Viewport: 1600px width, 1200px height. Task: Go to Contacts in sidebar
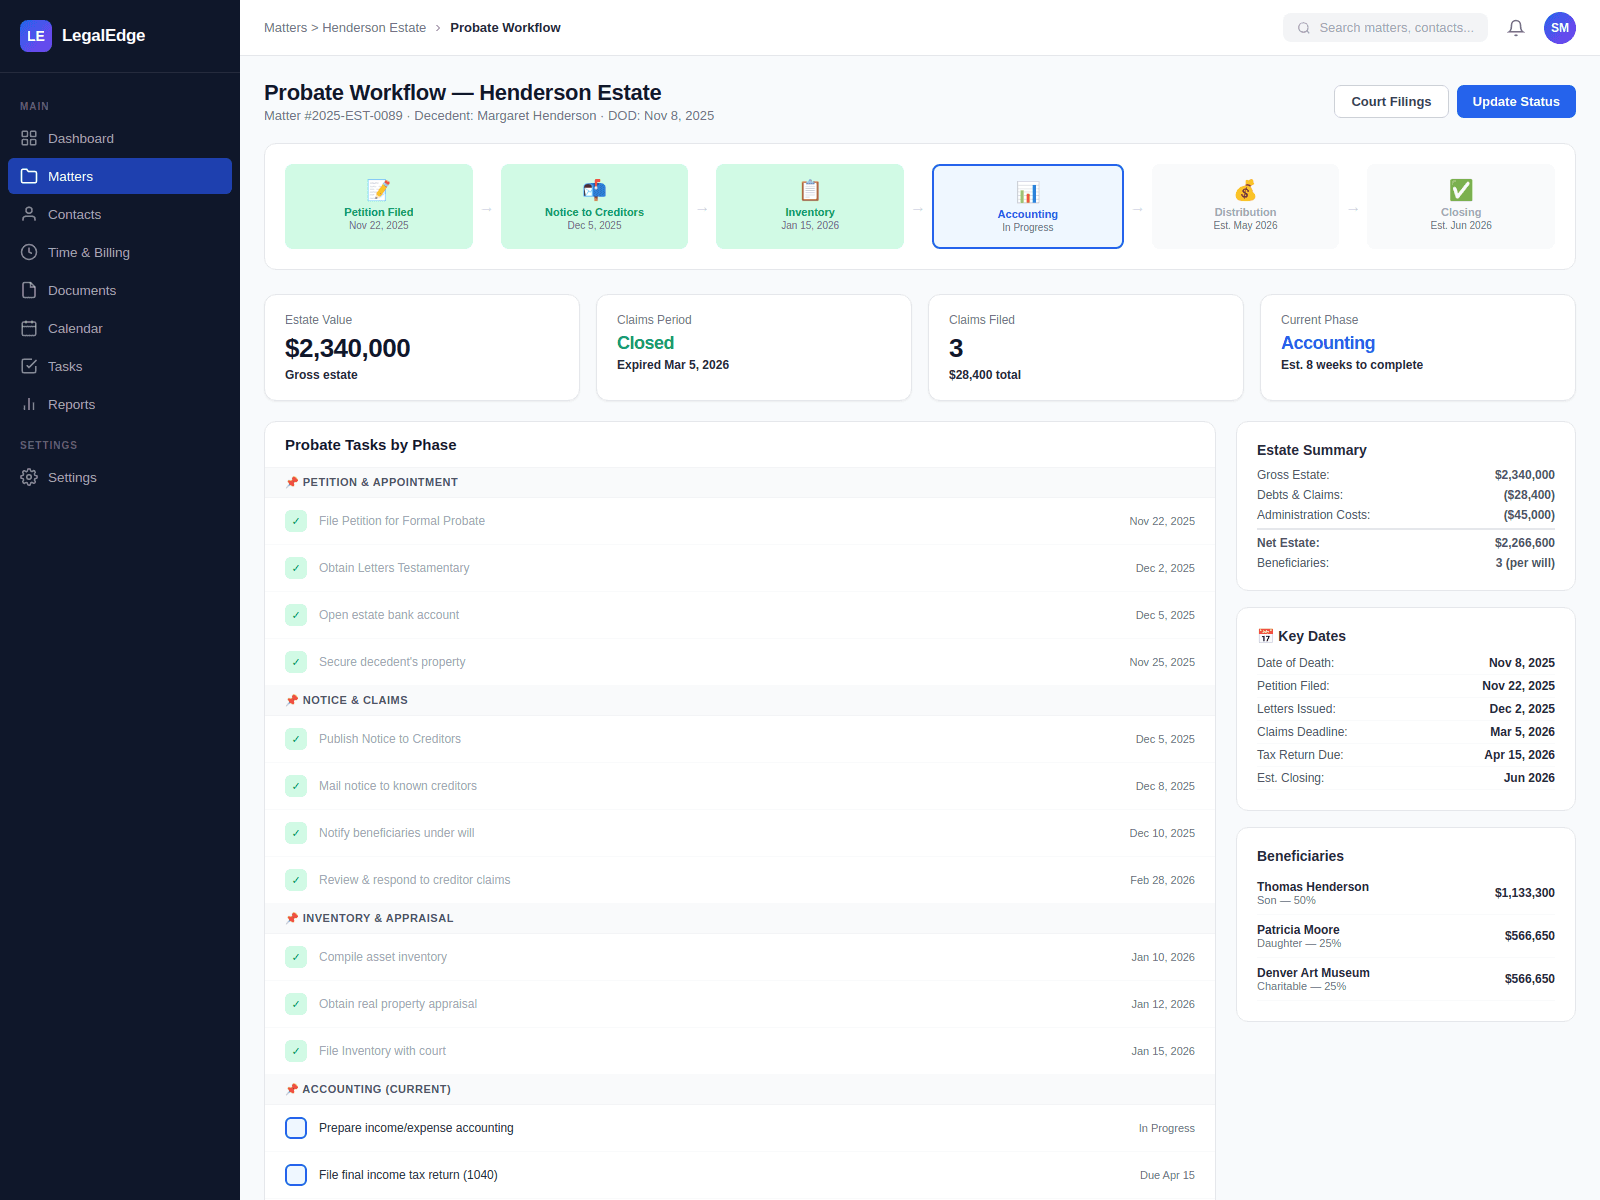(120, 214)
